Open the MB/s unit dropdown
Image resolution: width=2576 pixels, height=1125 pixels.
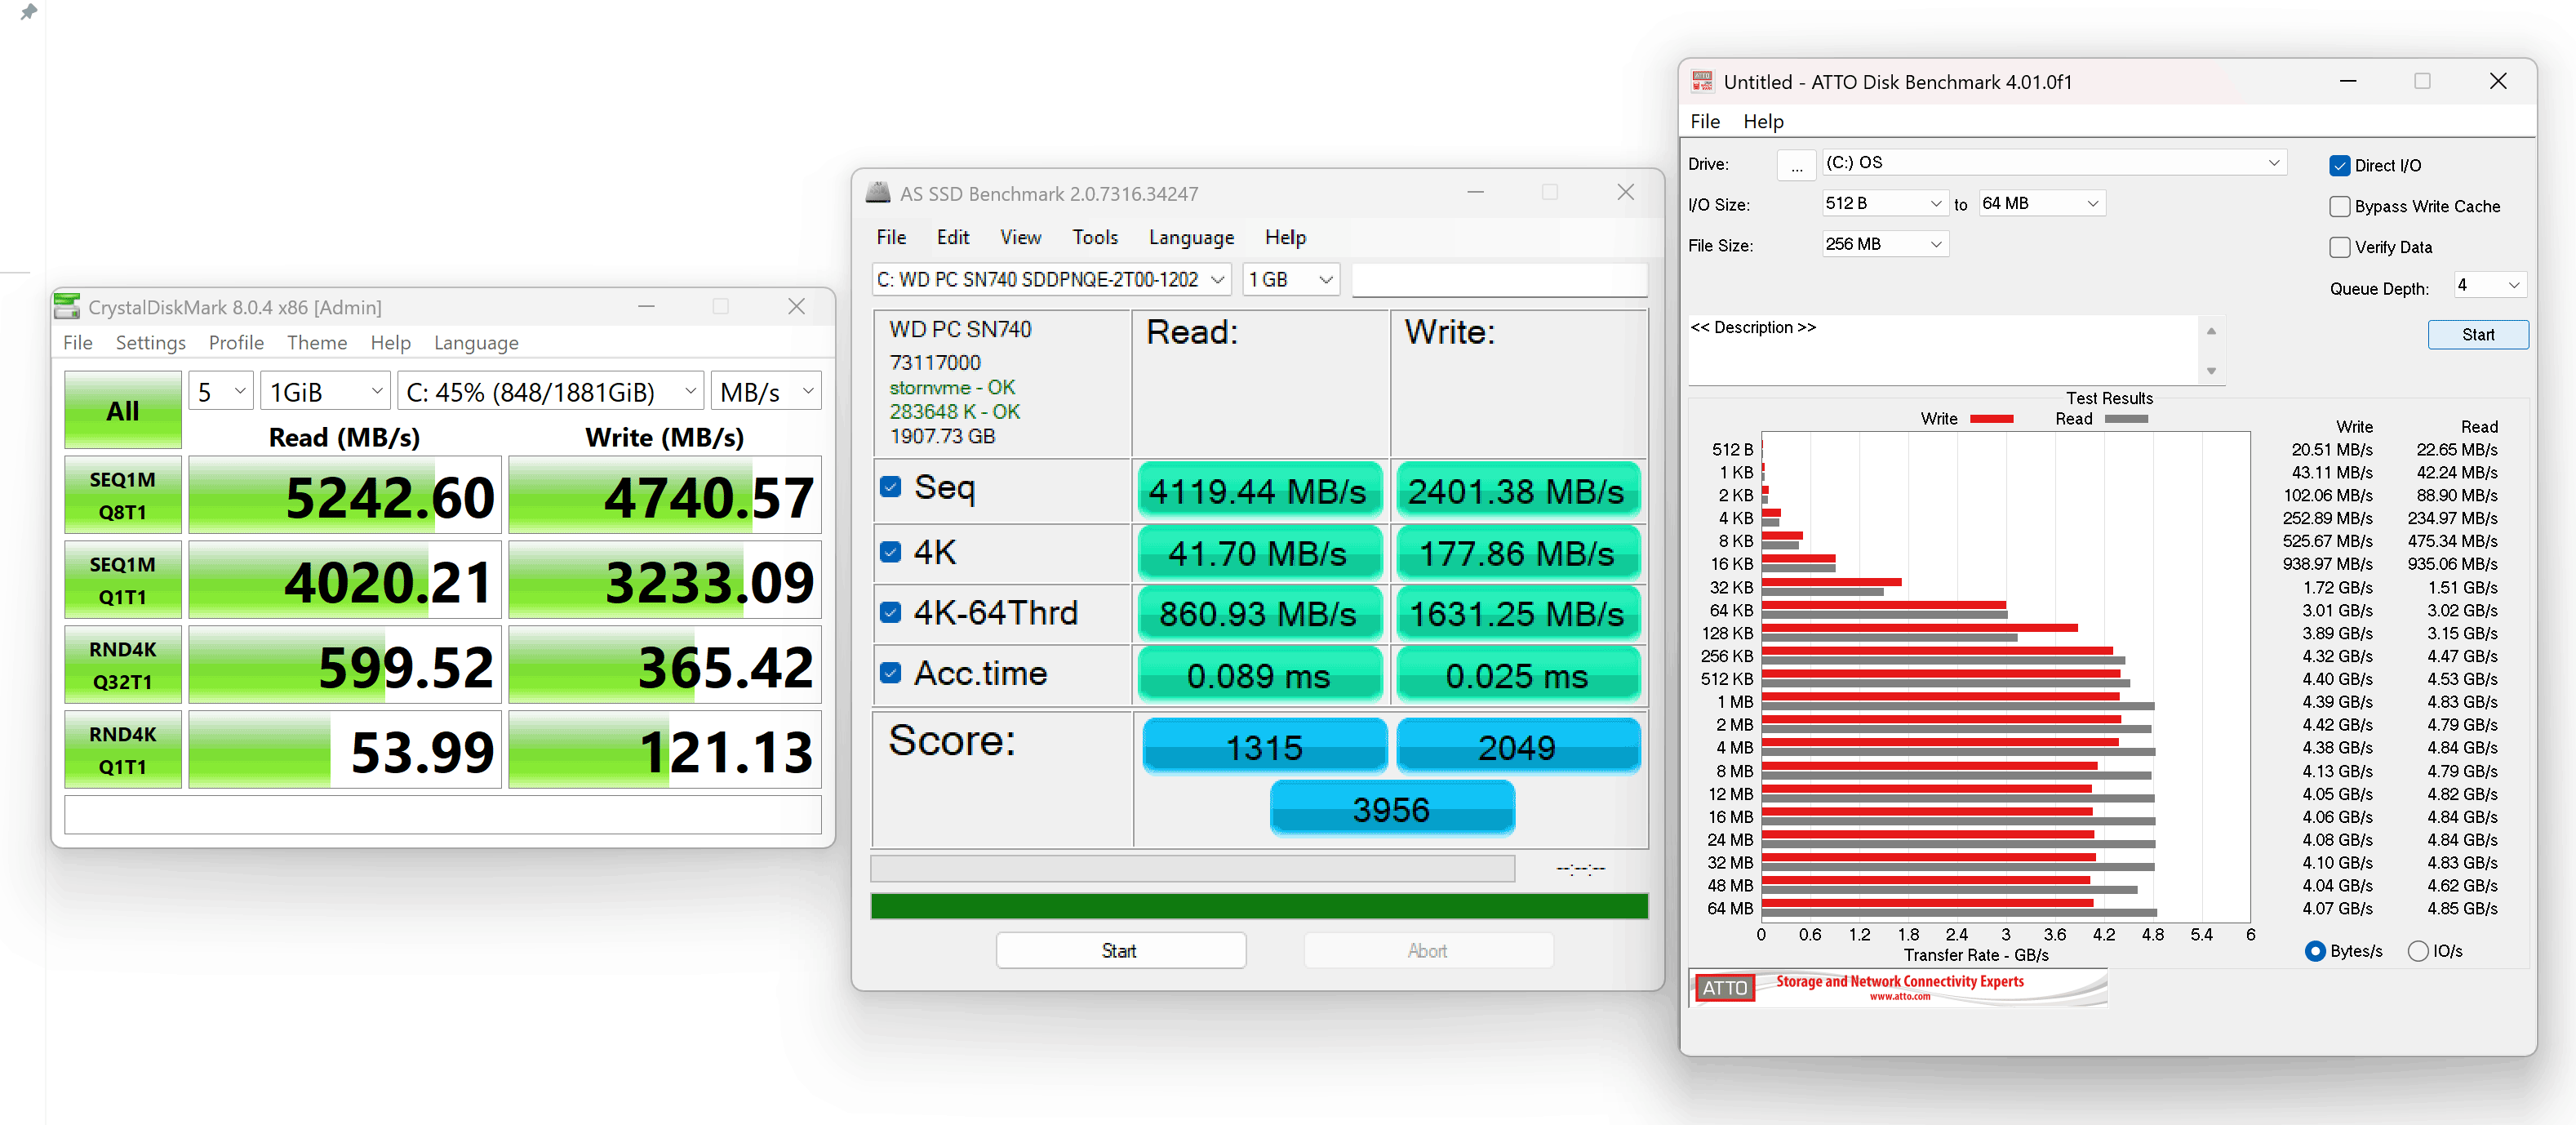tap(766, 391)
